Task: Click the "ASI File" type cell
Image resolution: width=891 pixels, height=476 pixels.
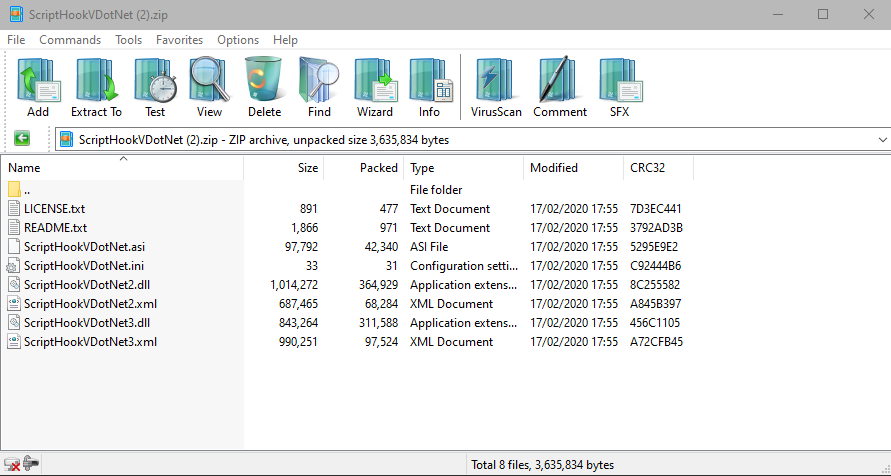Action: pos(429,247)
